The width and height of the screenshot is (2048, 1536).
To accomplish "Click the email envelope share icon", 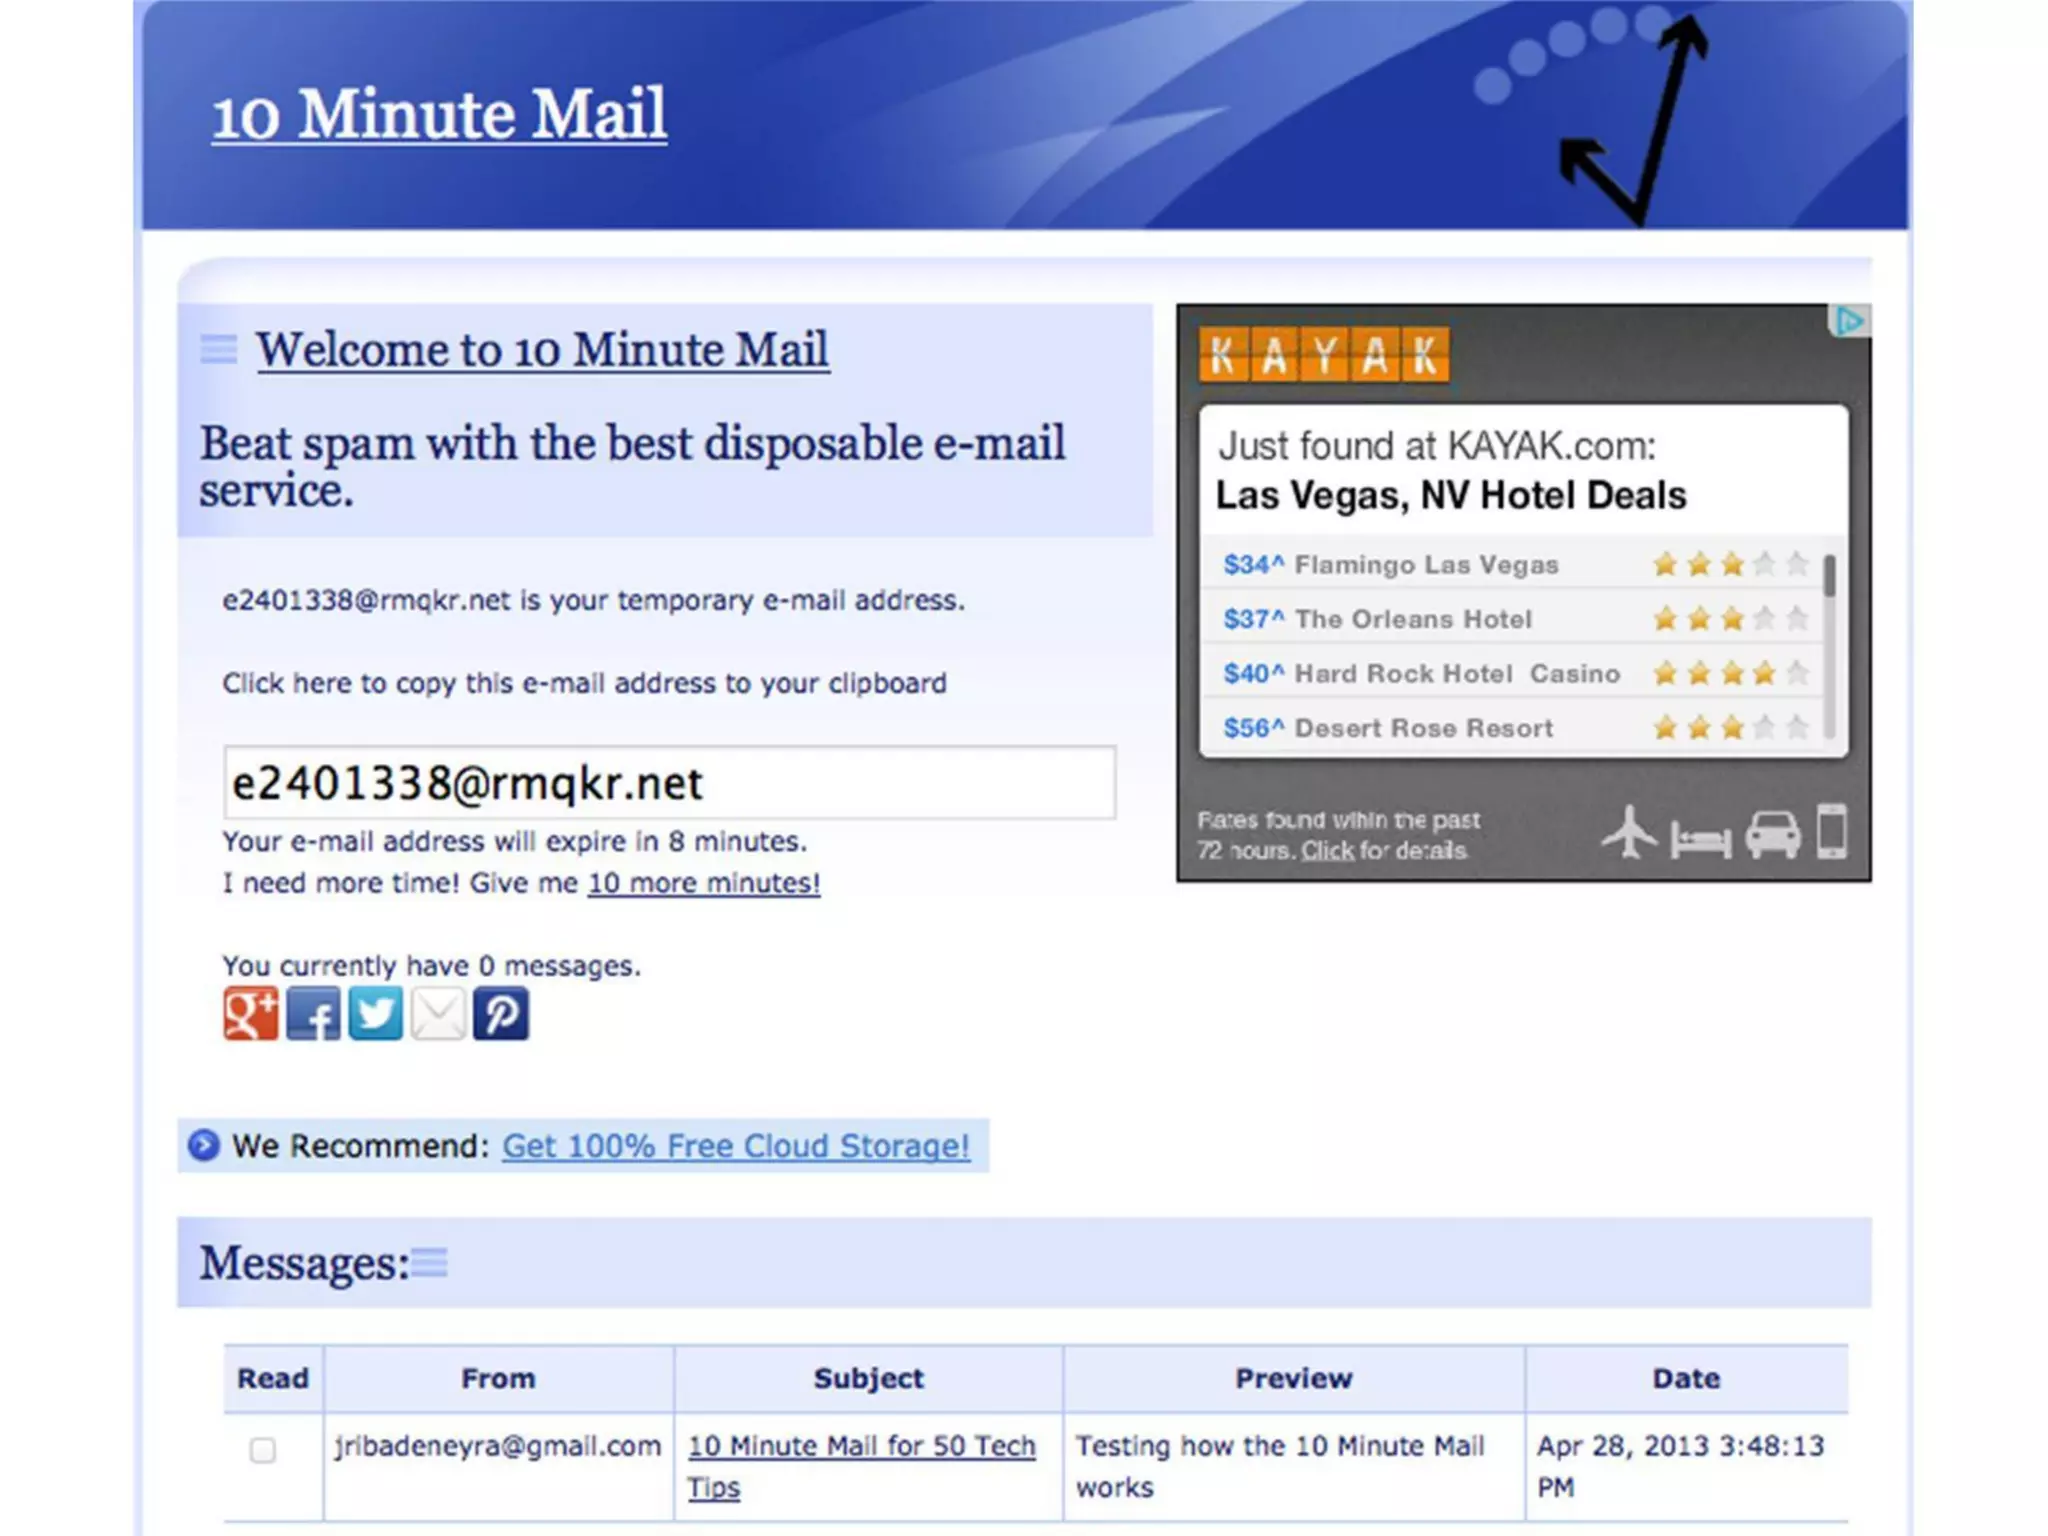I will coord(438,1014).
